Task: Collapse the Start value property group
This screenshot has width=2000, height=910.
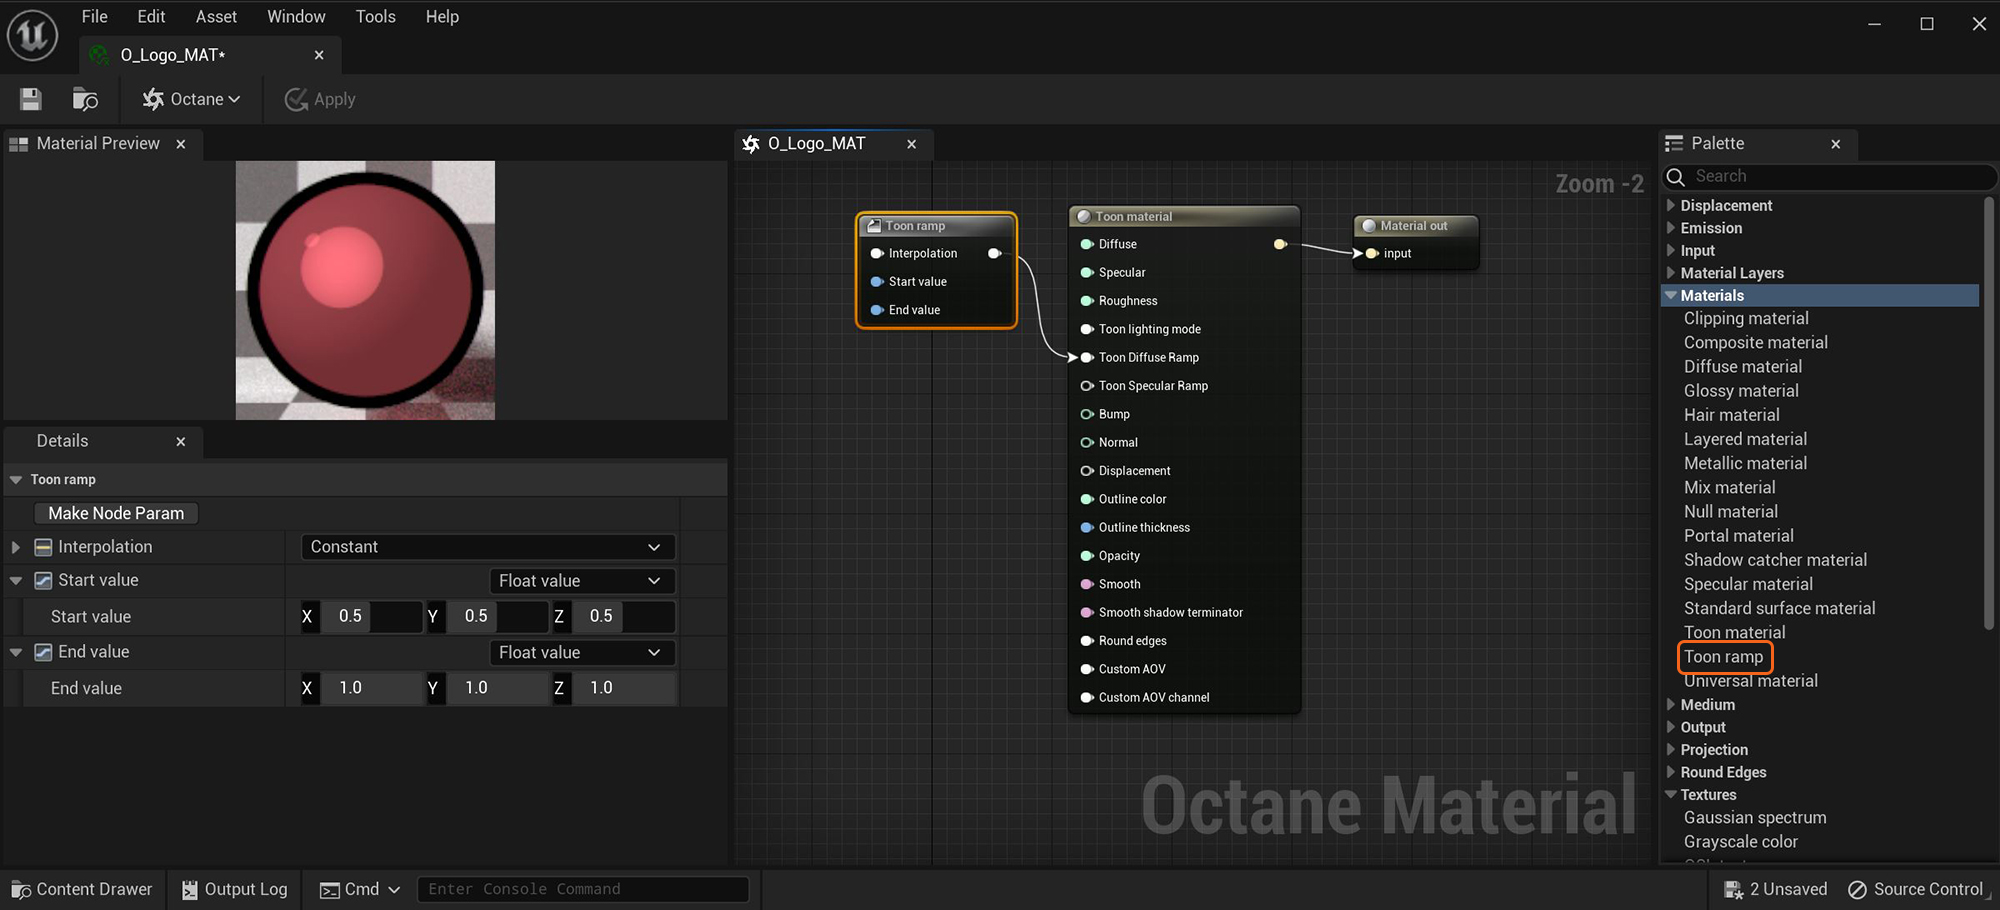Action: pos(16,580)
